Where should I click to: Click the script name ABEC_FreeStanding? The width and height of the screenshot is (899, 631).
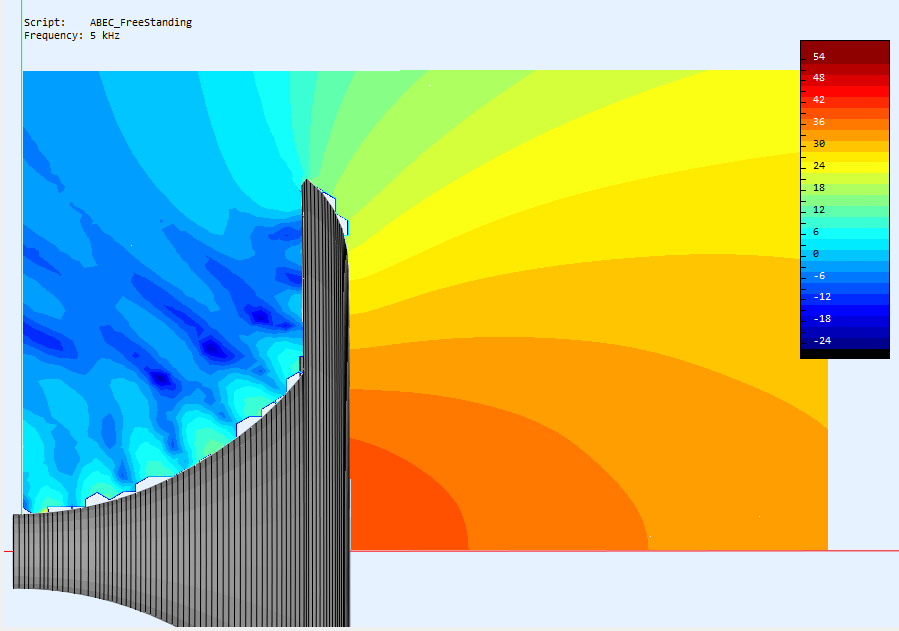tap(140, 22)
